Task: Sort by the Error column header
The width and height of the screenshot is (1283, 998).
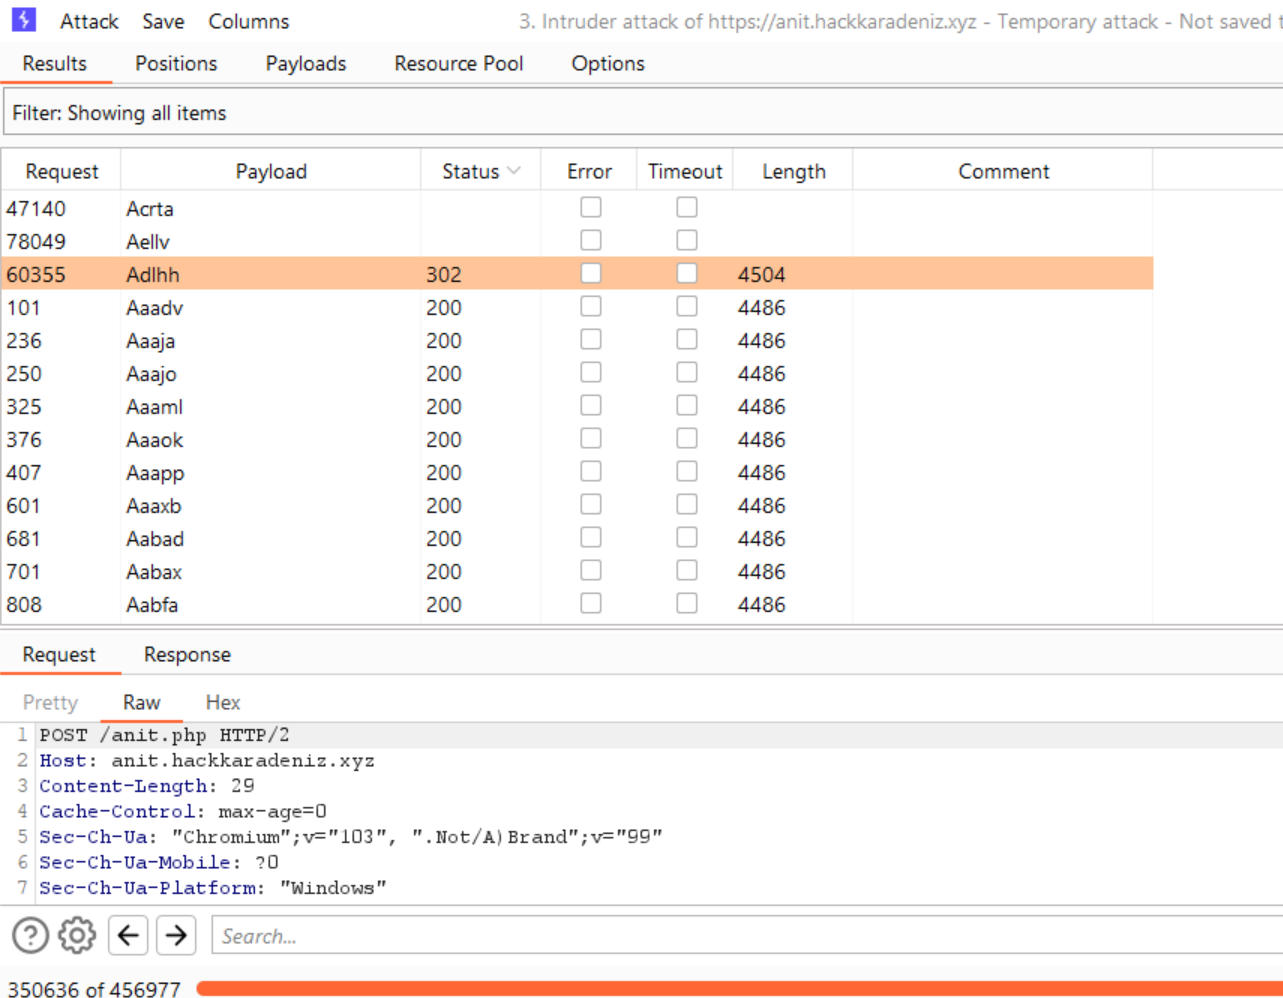Action: 589,171
